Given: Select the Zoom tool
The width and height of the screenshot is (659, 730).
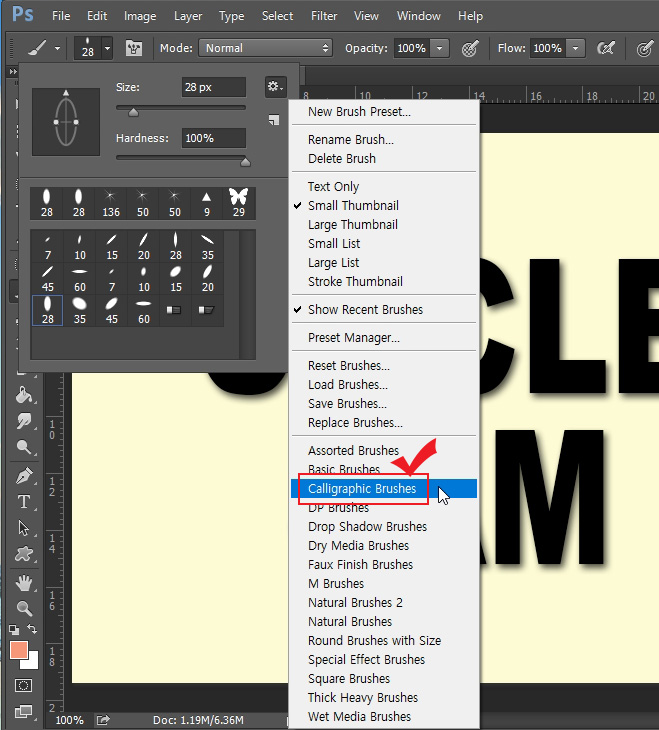Looking at the screenshot, I should 24,608.
